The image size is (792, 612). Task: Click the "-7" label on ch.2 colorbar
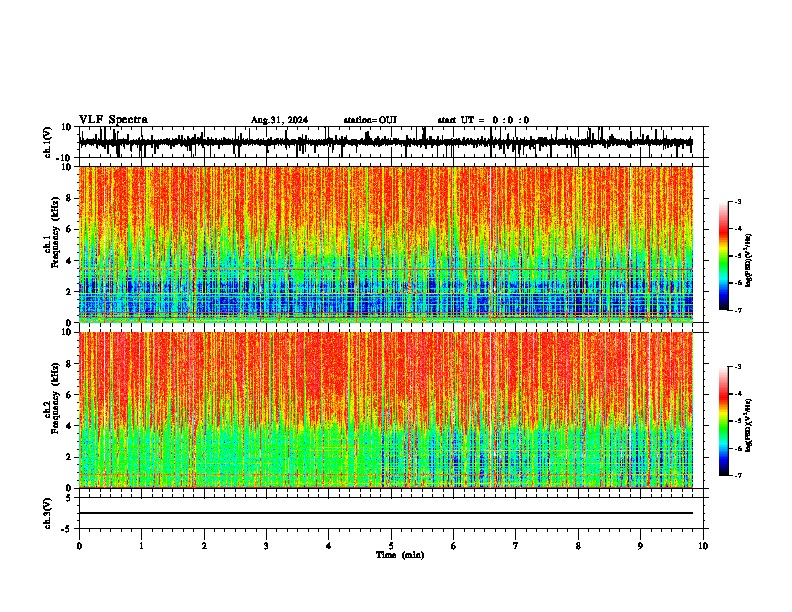(x=737, y=476)
